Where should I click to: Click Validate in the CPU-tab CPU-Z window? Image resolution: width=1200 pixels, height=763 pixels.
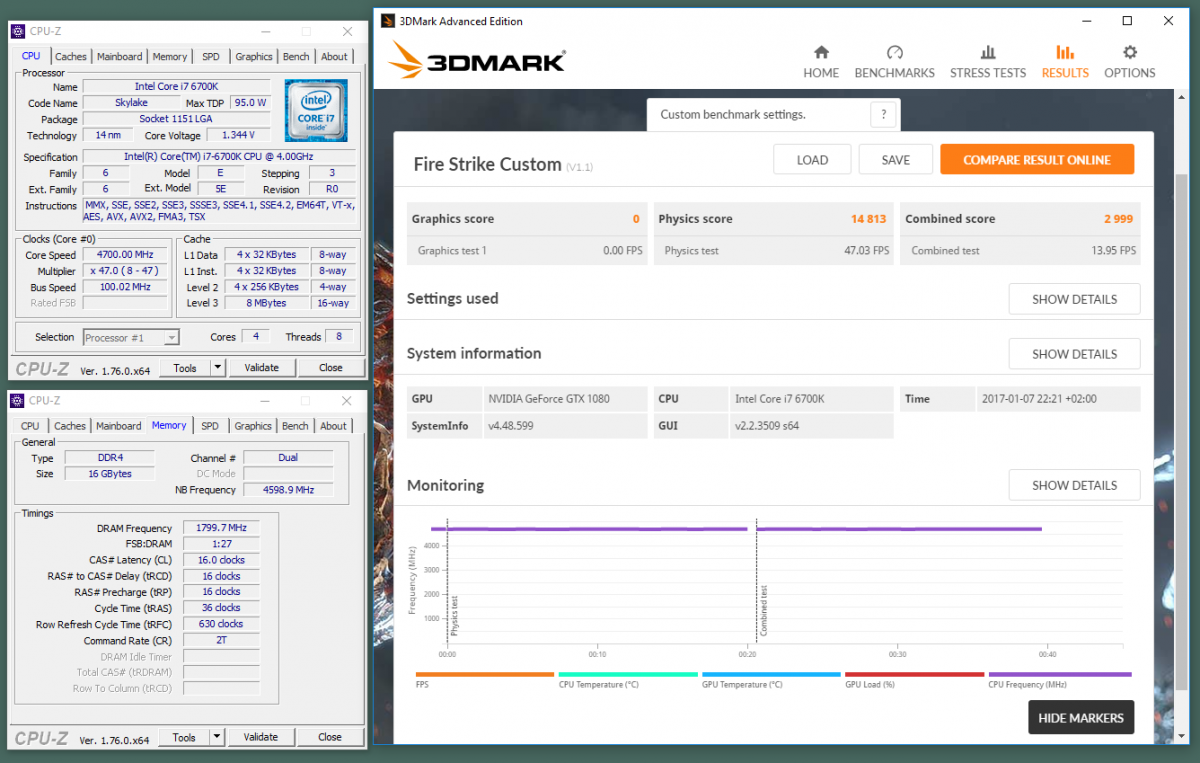tap(262, 368)
